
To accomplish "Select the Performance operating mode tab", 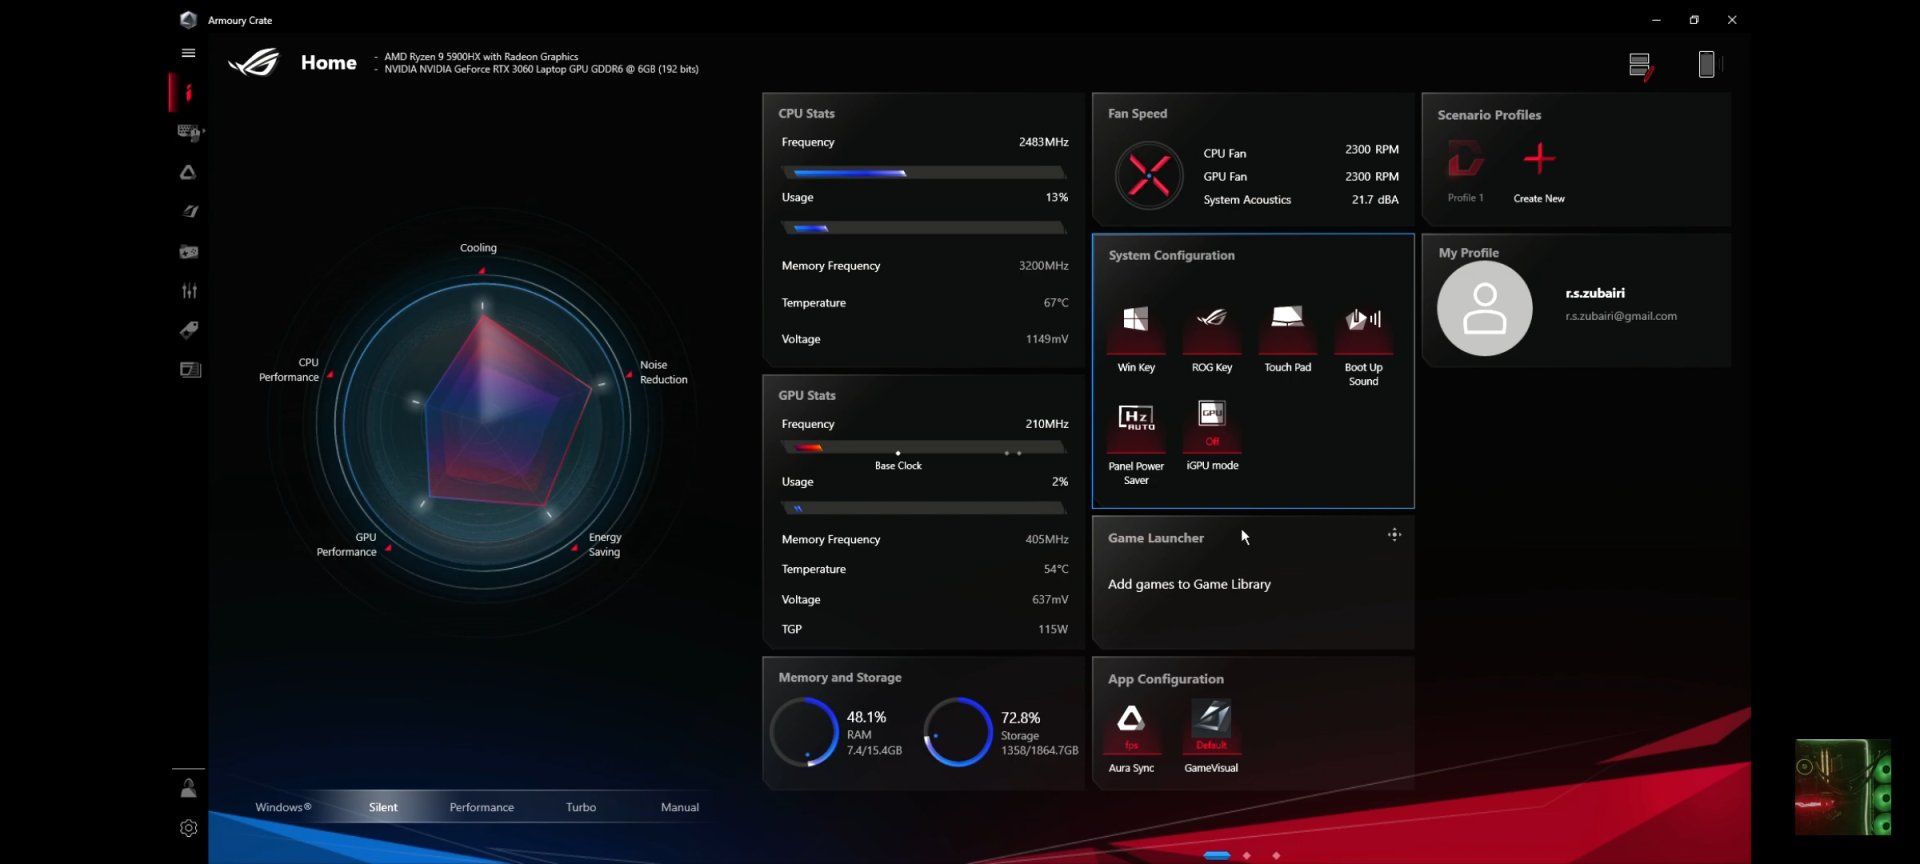I will (x=482, y=807).
